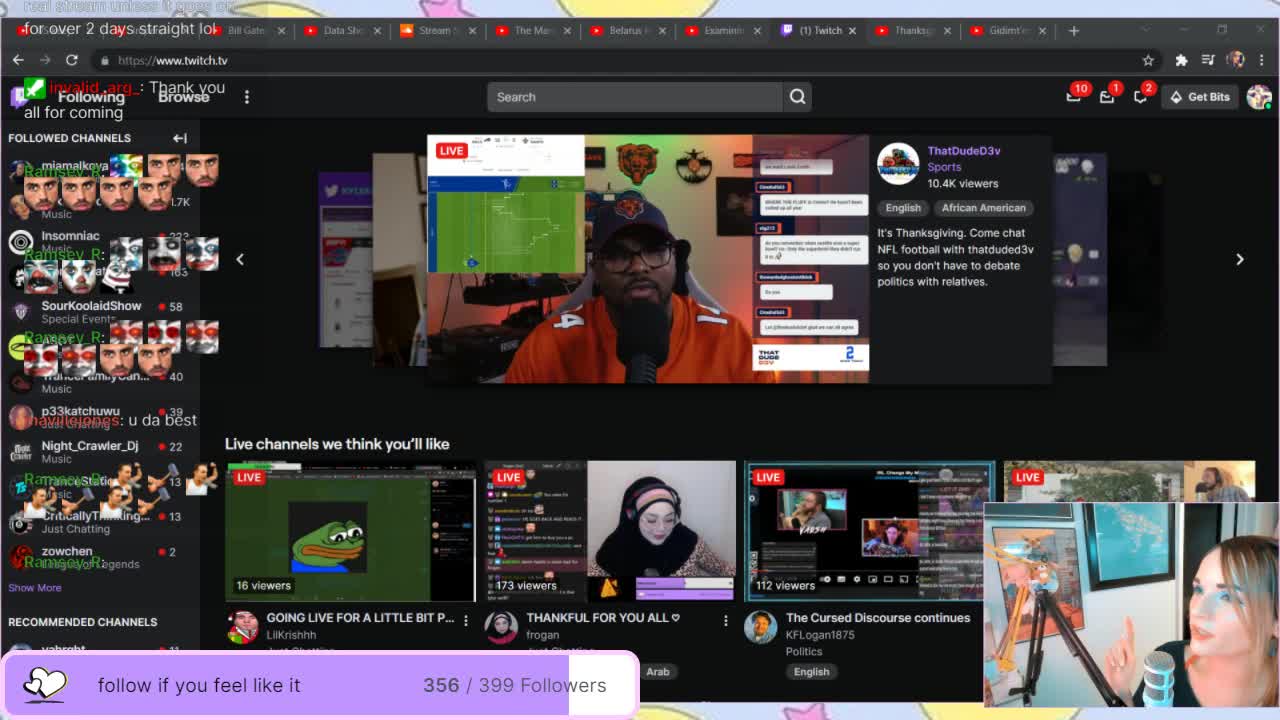Open the Chrome profile avatar
This screenshot has width=1280, height=720.
click(1235, 60)
